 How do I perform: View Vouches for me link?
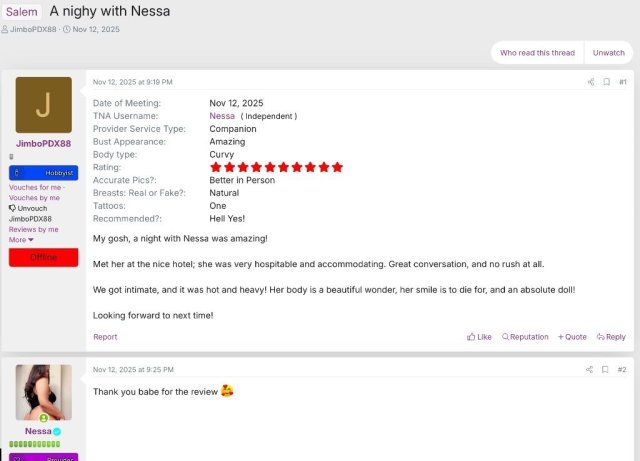click(35, 187)
